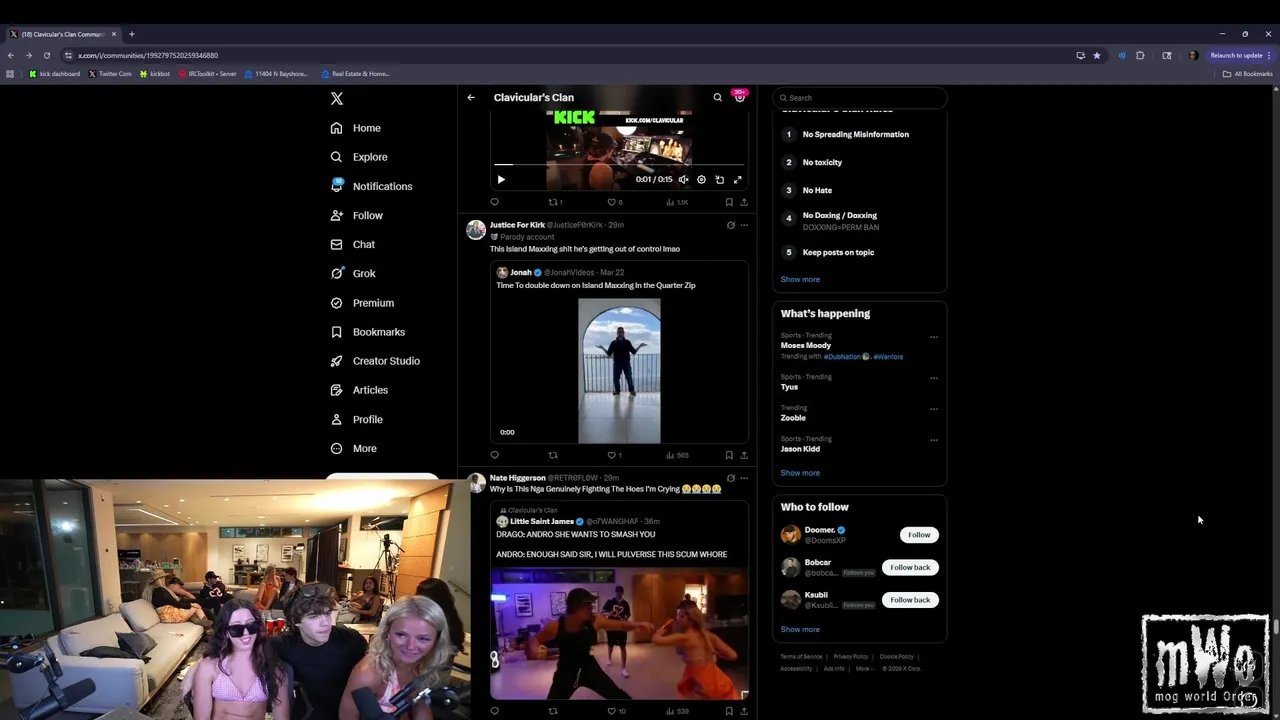Viewport: 1280px width, 720px height.
Task: Open more options on Justice For Kirk post
Action: [743, 225]
